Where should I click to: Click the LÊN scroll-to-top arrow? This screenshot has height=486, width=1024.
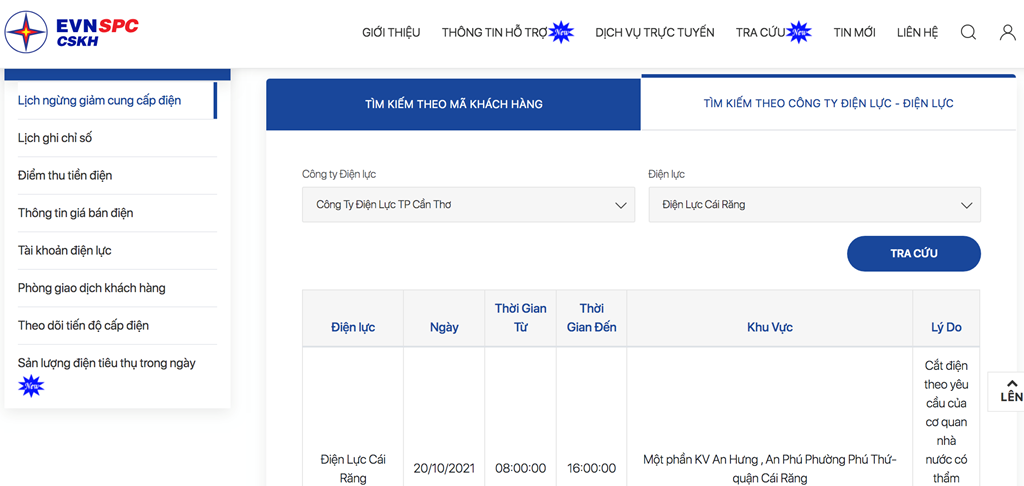click(1010, 391)
